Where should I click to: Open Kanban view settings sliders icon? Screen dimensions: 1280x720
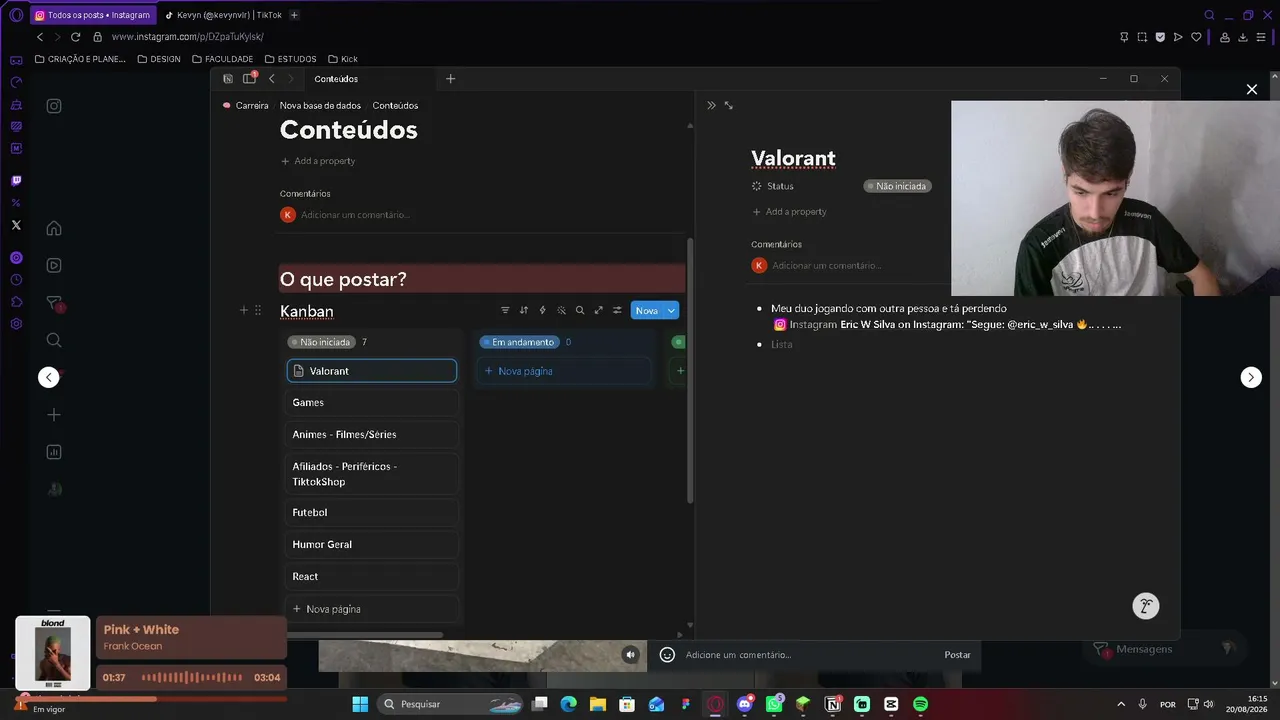(x=617, y=311)
